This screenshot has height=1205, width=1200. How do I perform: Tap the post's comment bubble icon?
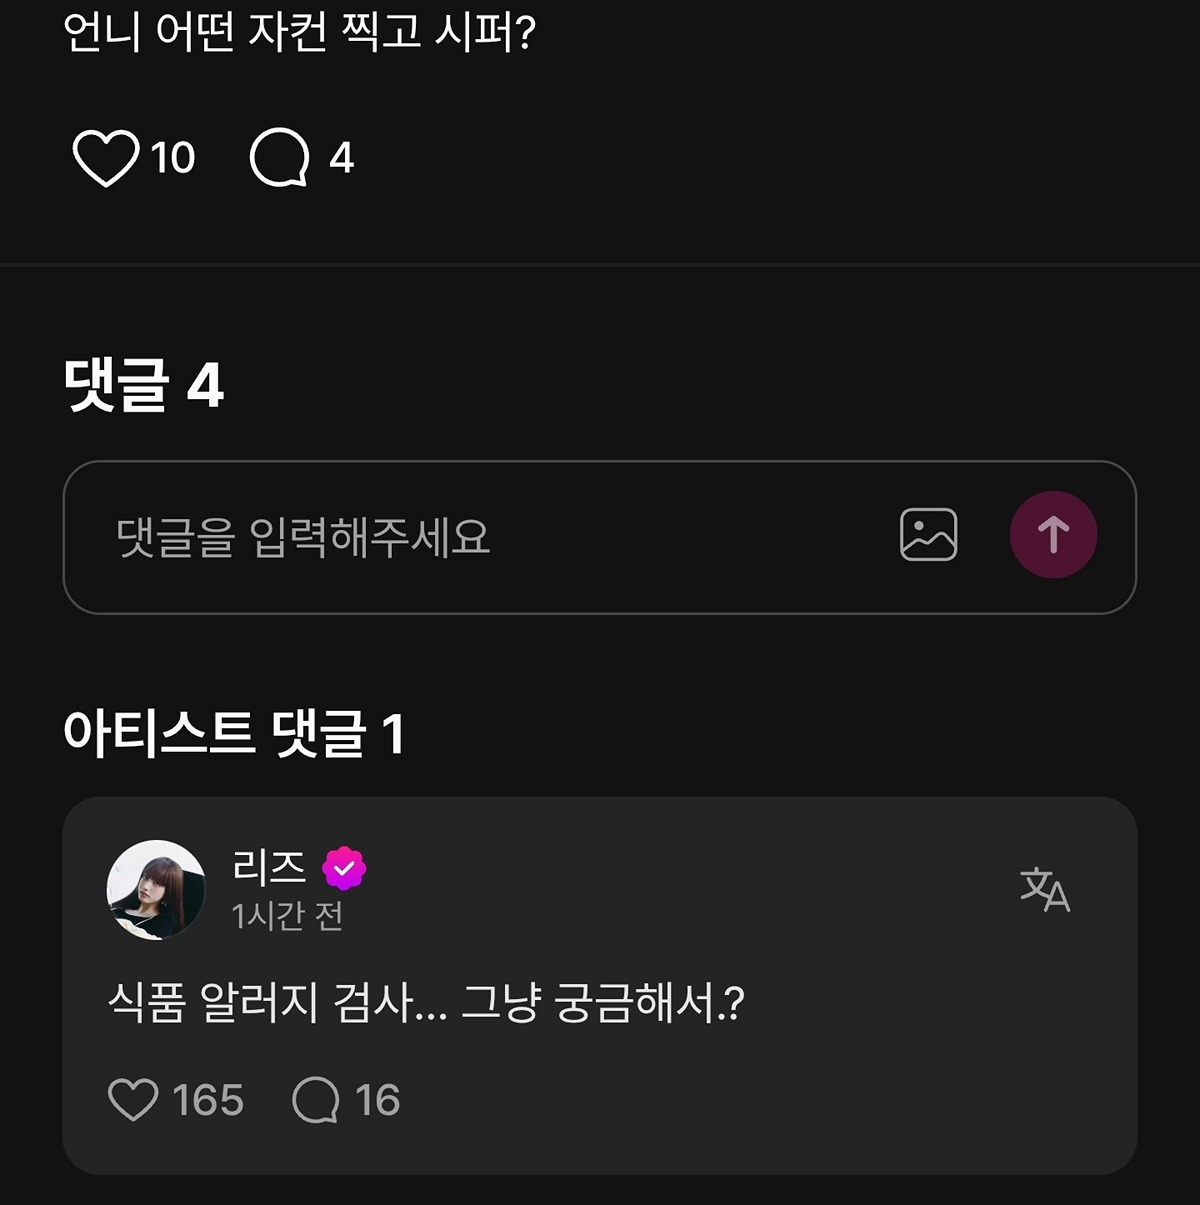coord(278,158)
